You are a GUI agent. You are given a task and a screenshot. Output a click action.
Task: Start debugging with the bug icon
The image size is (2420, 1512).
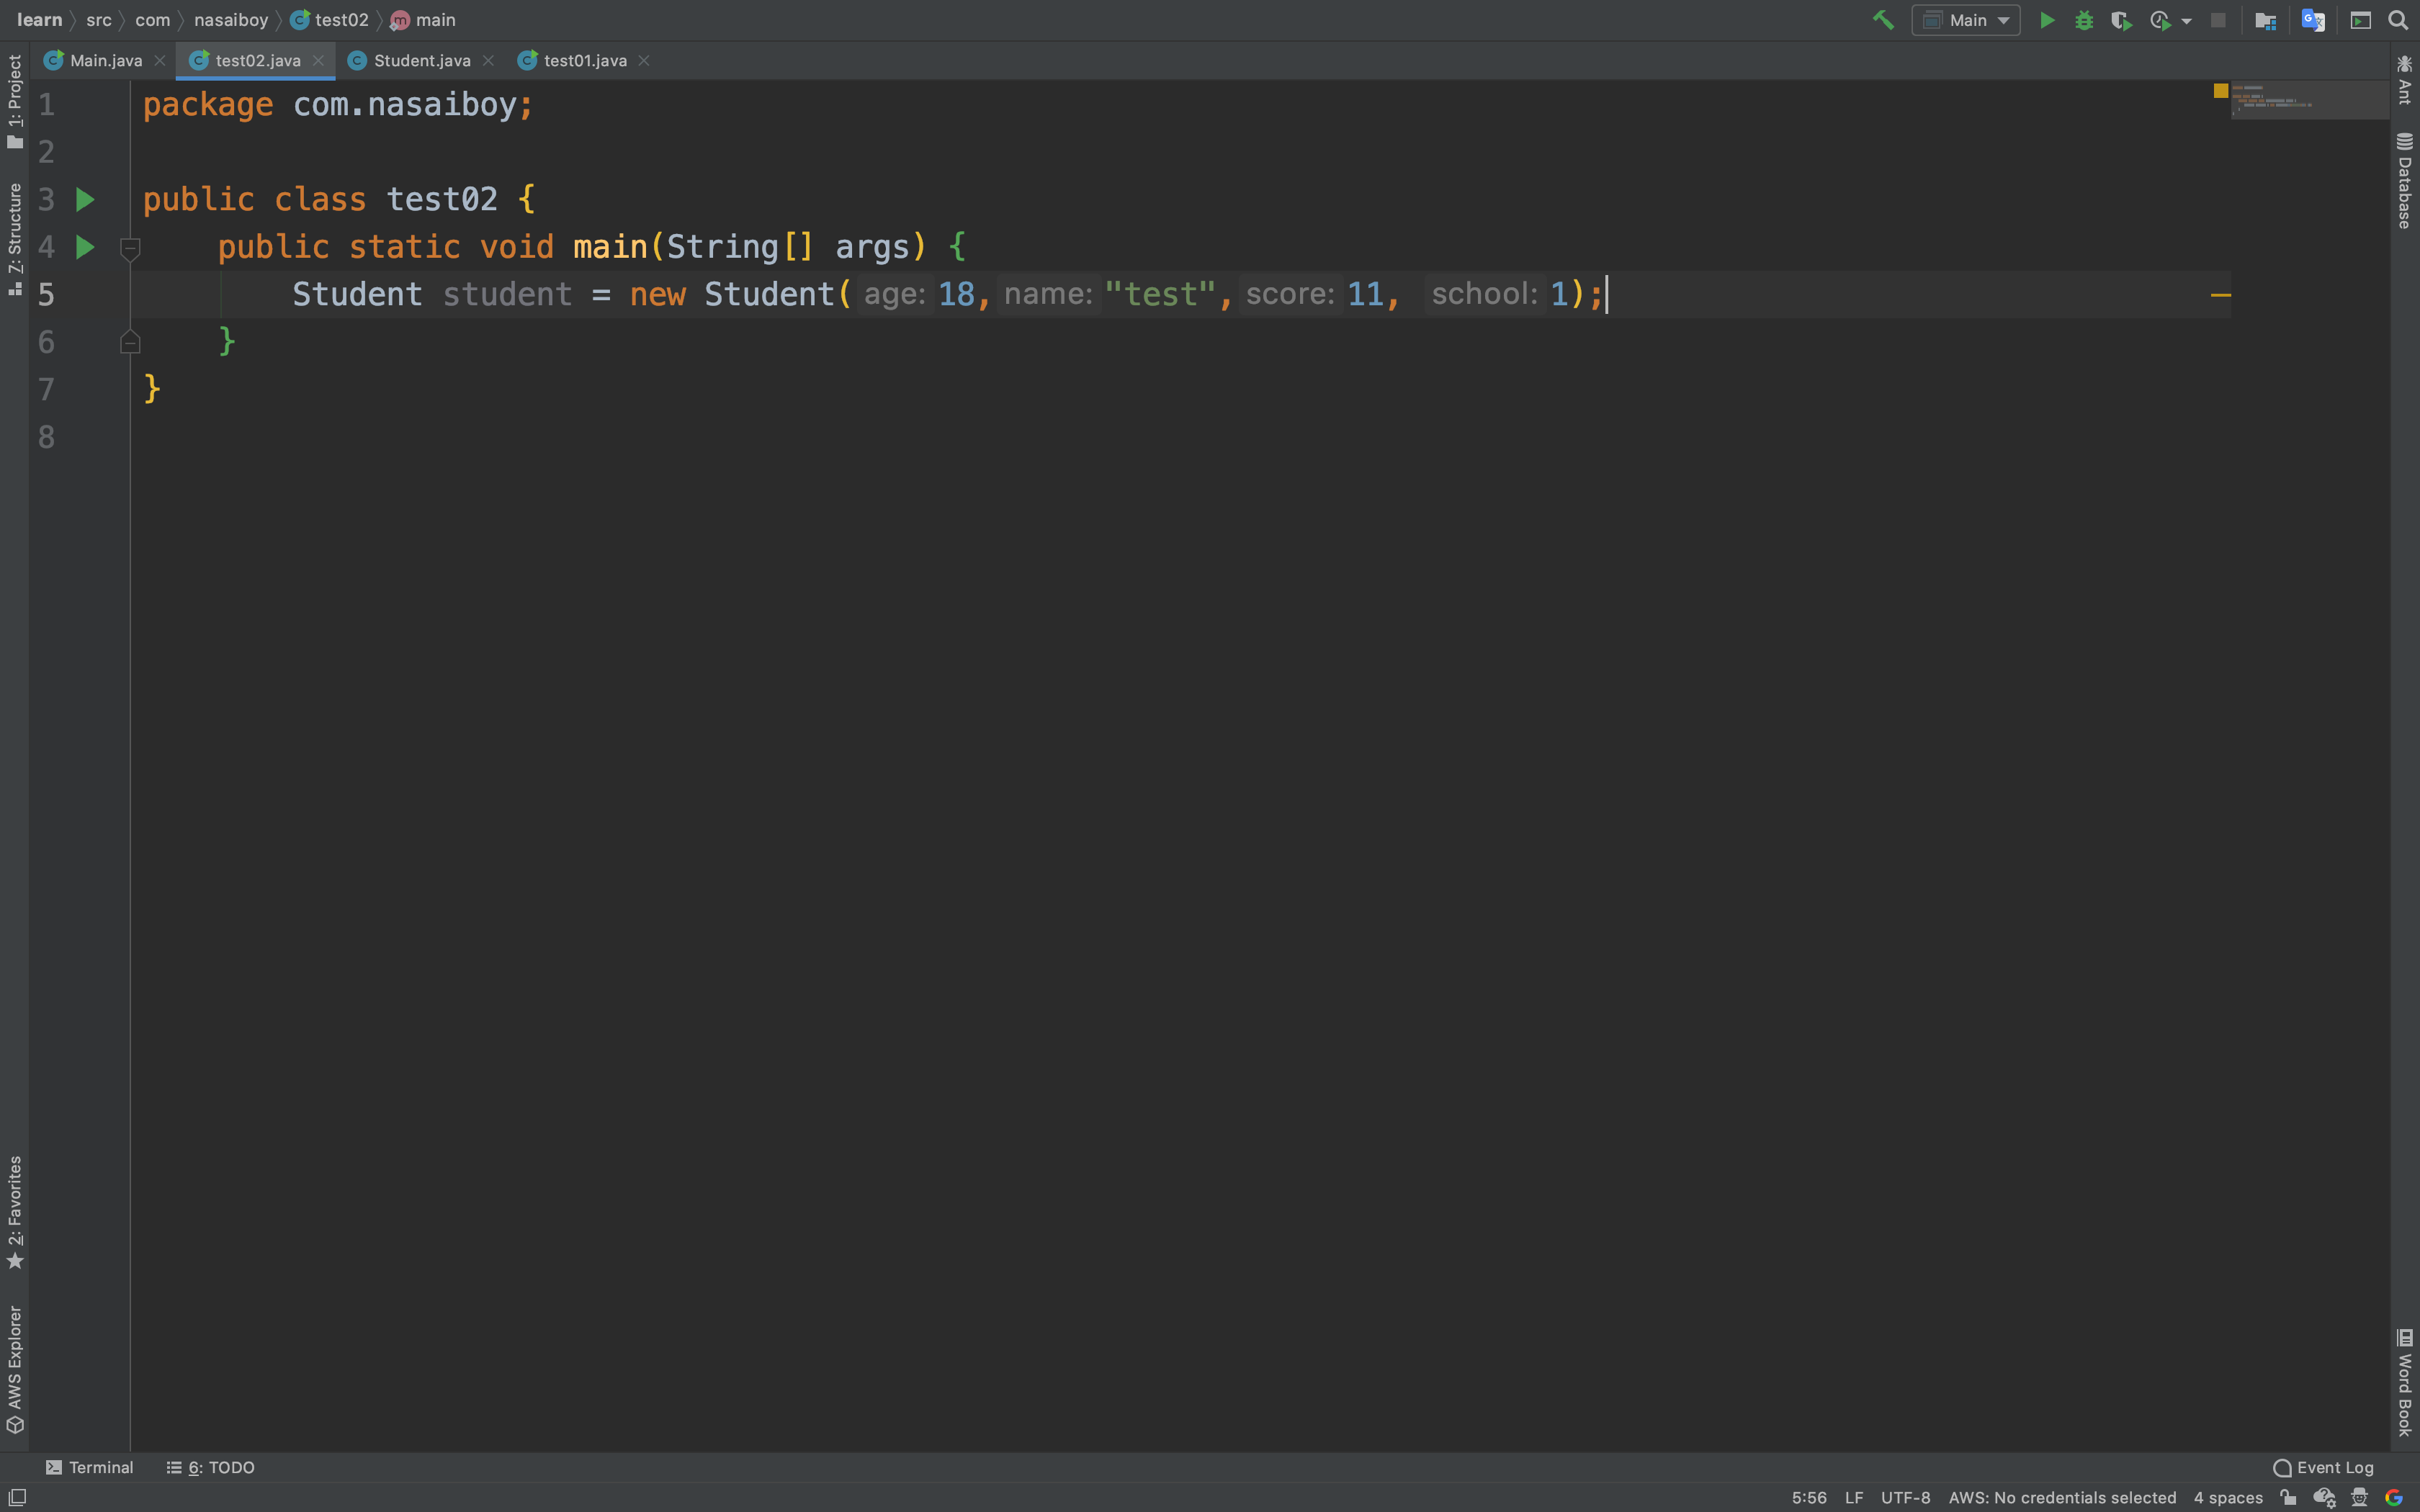pos(2084,19)
